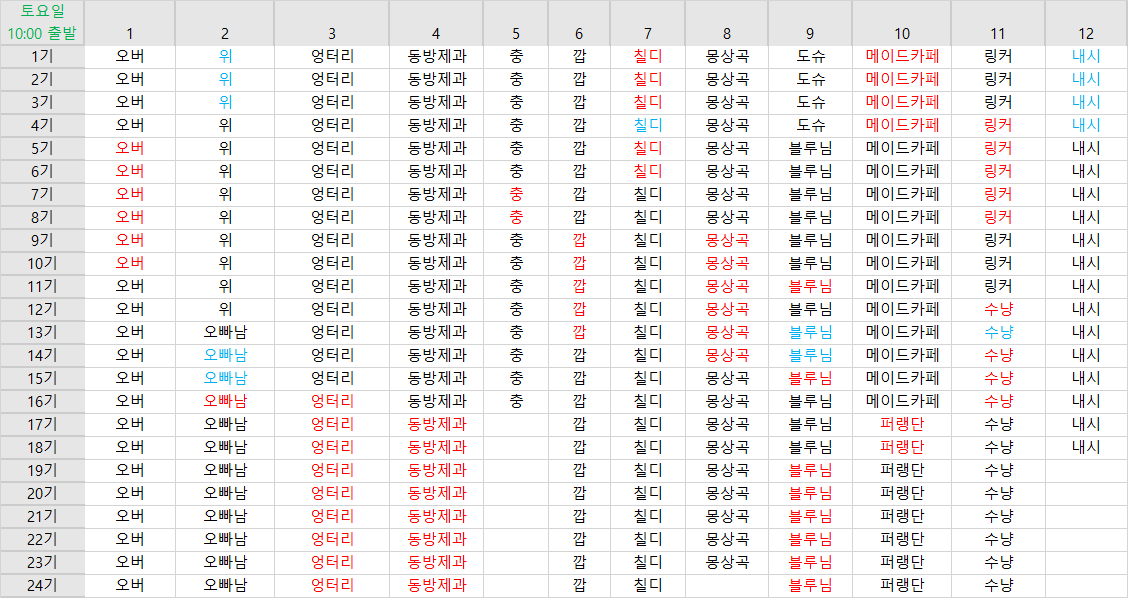Screen dimensions: 1128x598
Task: Click the 토요일 10:00 출발 corner cell
Action: pos(42,22)
